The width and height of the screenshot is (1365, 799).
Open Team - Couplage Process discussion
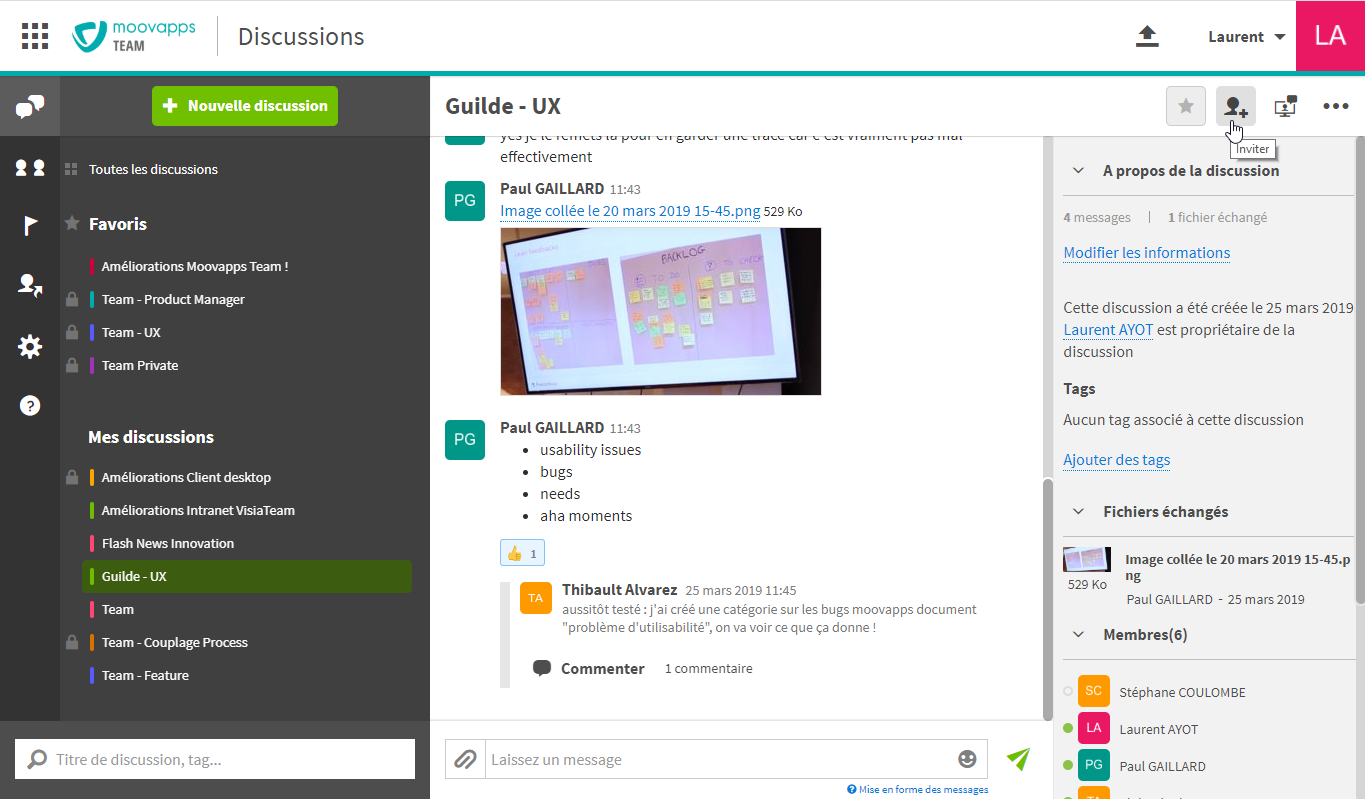pyautogui.click(x=175, y=642)
